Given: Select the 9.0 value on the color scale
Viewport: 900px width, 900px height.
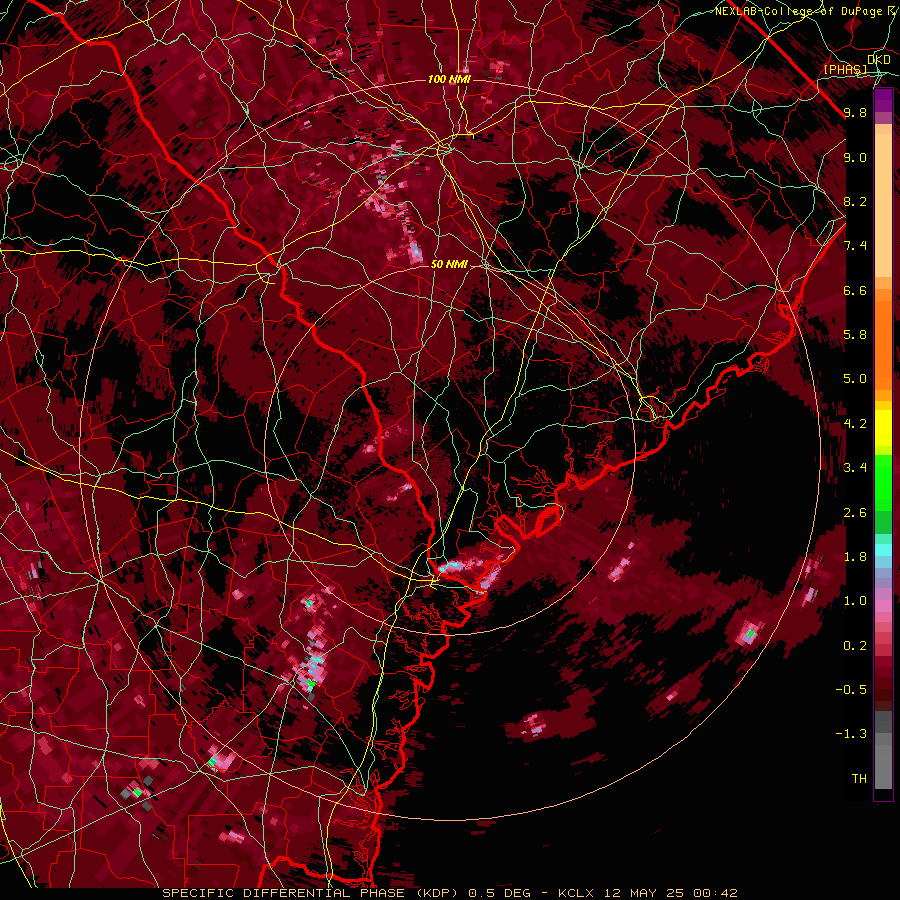Looking at the screenshot, I should pyautogui.click(x=855, y=157).
